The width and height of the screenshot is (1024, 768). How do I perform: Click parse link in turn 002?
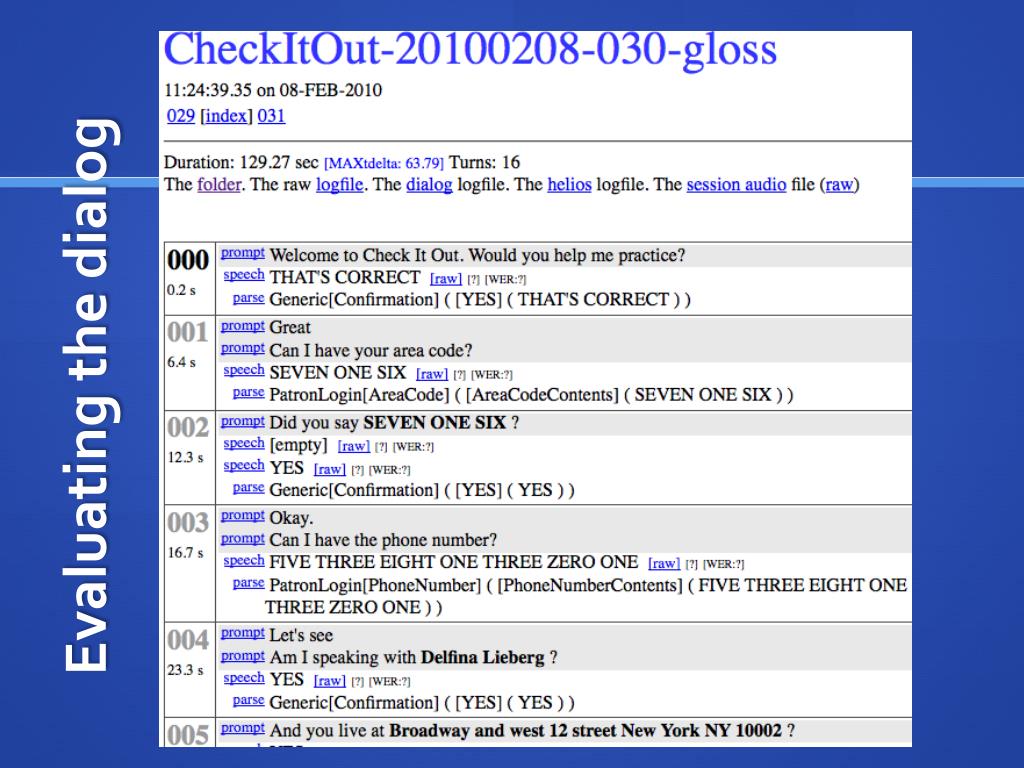coord(248,488)
